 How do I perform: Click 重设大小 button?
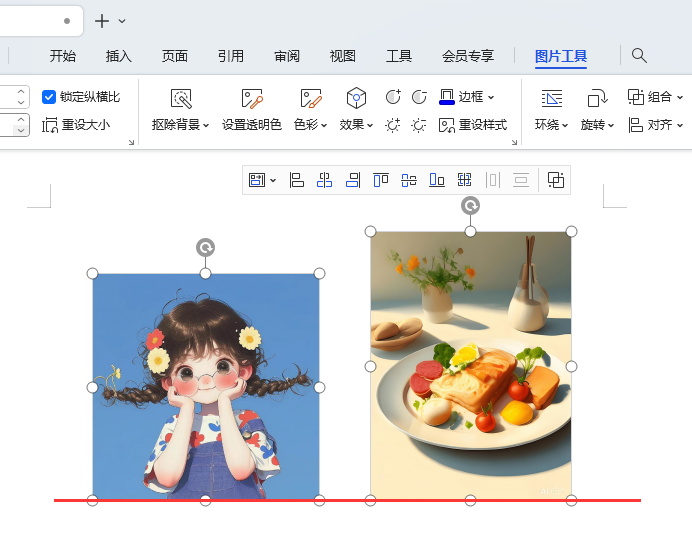76,125
